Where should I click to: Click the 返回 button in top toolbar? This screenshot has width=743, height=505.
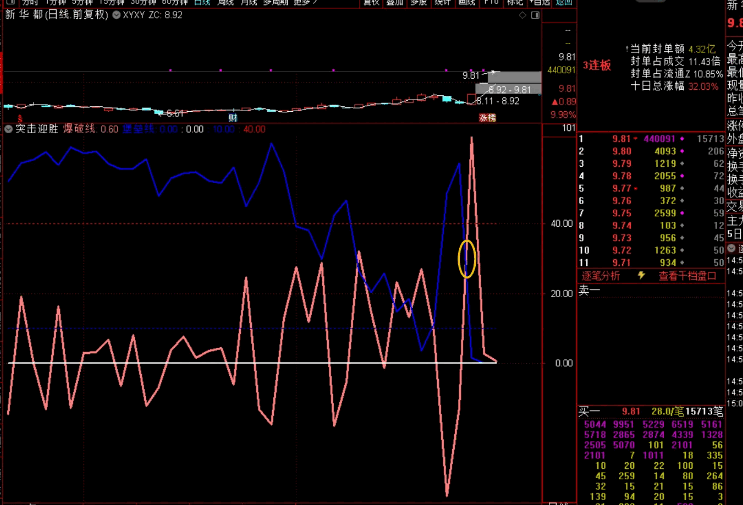coord(564,3)
